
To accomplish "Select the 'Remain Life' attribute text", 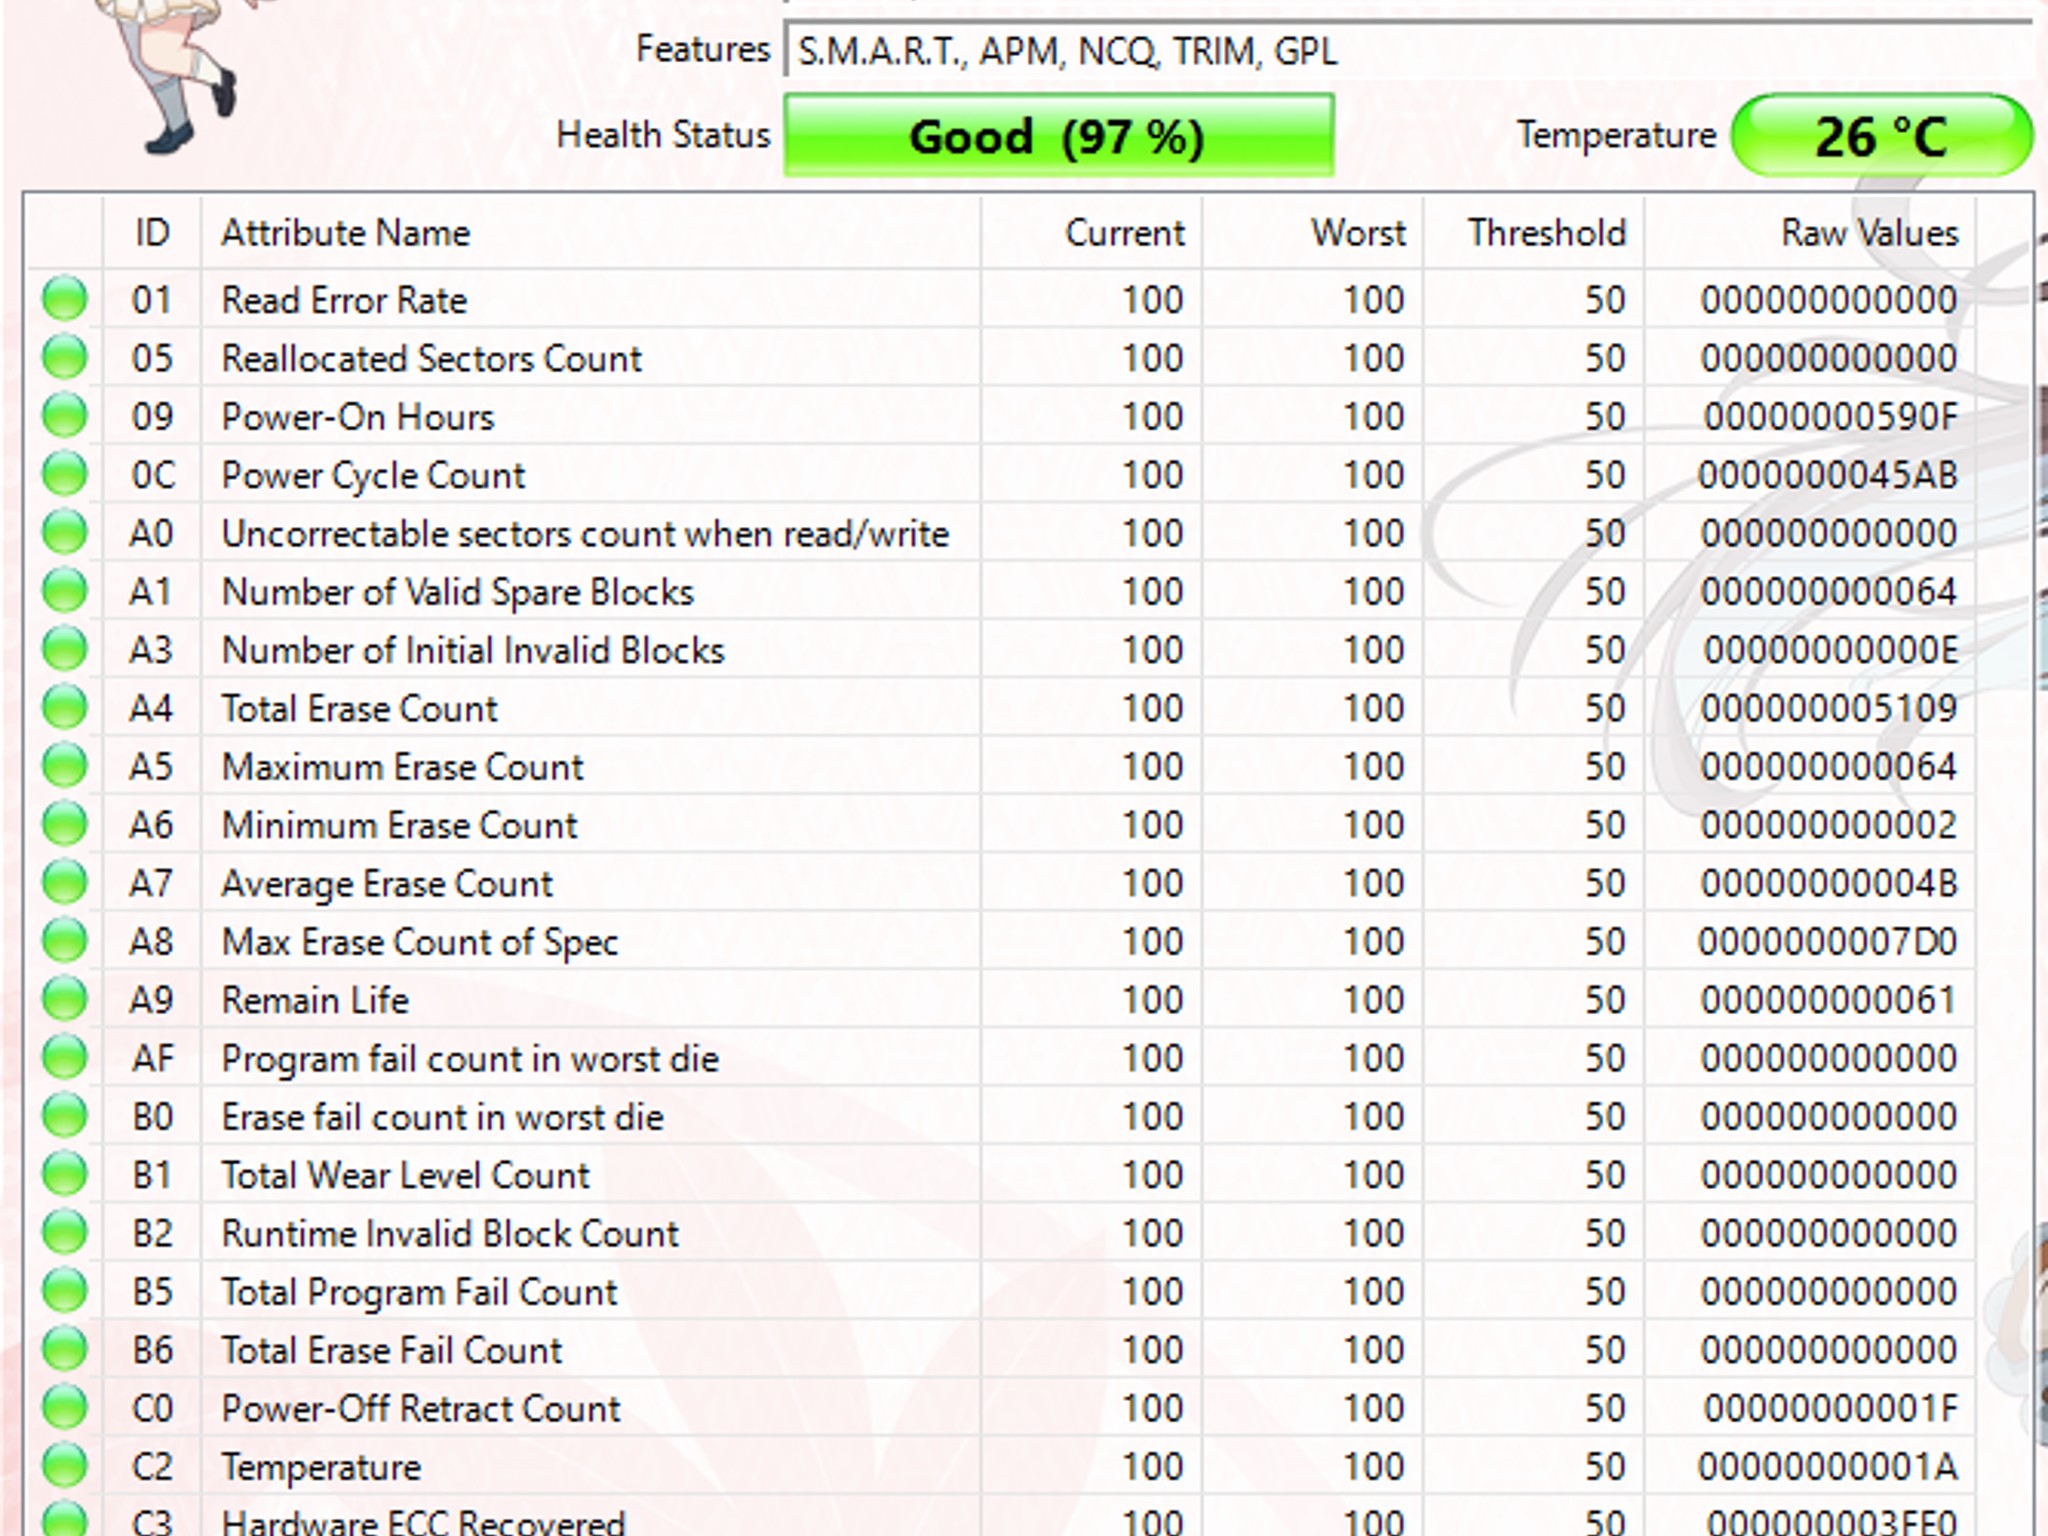I will coord(315,1000).
